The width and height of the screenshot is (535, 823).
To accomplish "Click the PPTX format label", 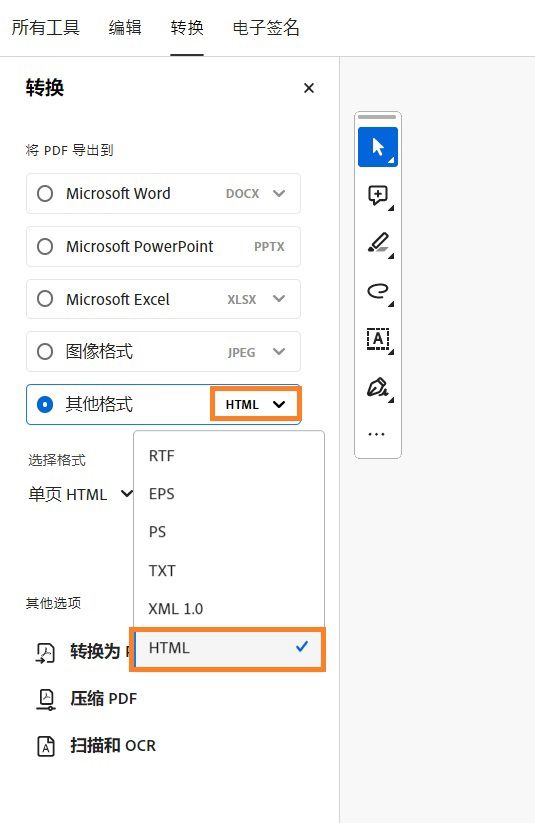I will [x=269, y=247].
